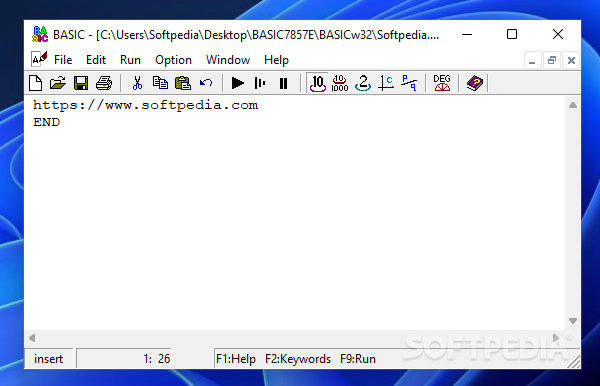Click the vertical scrollbar down arrow

coord(572,321)
